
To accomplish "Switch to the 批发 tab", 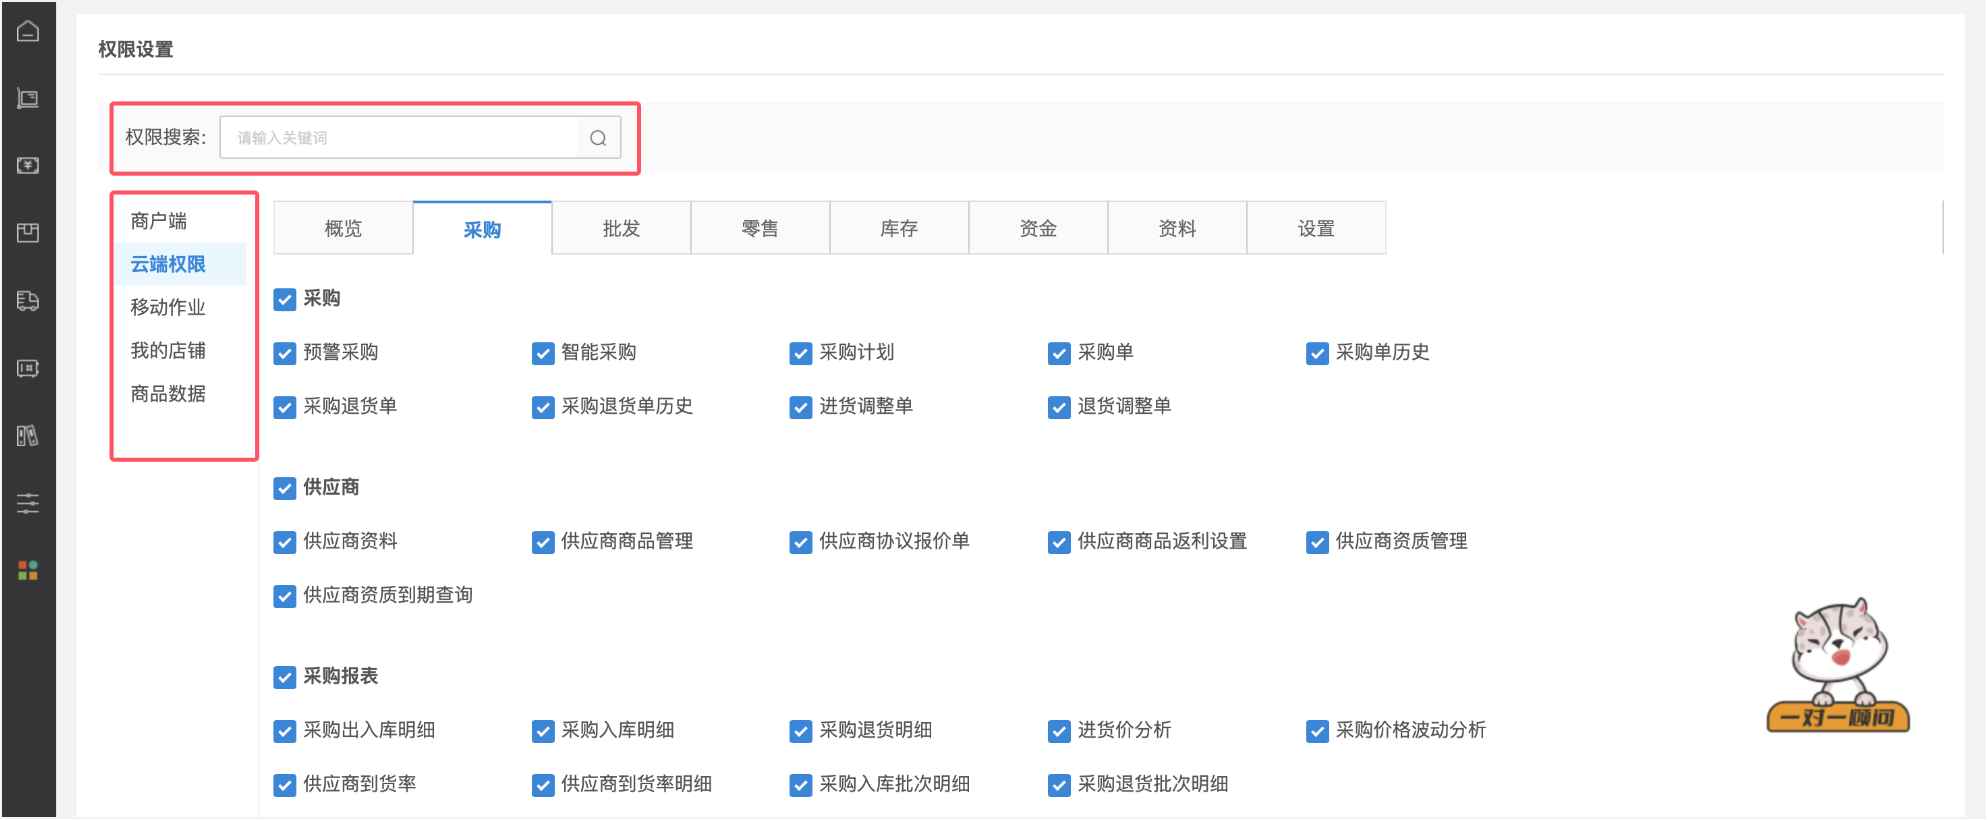I will click(621, 229).
